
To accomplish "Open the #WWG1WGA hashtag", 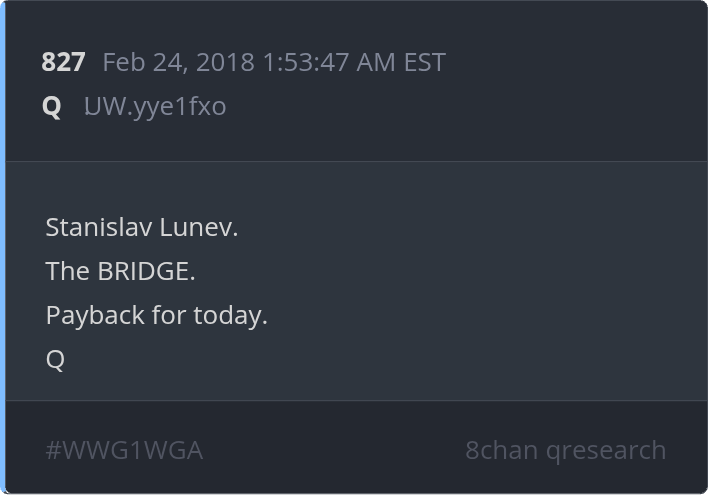I will 124,450.
